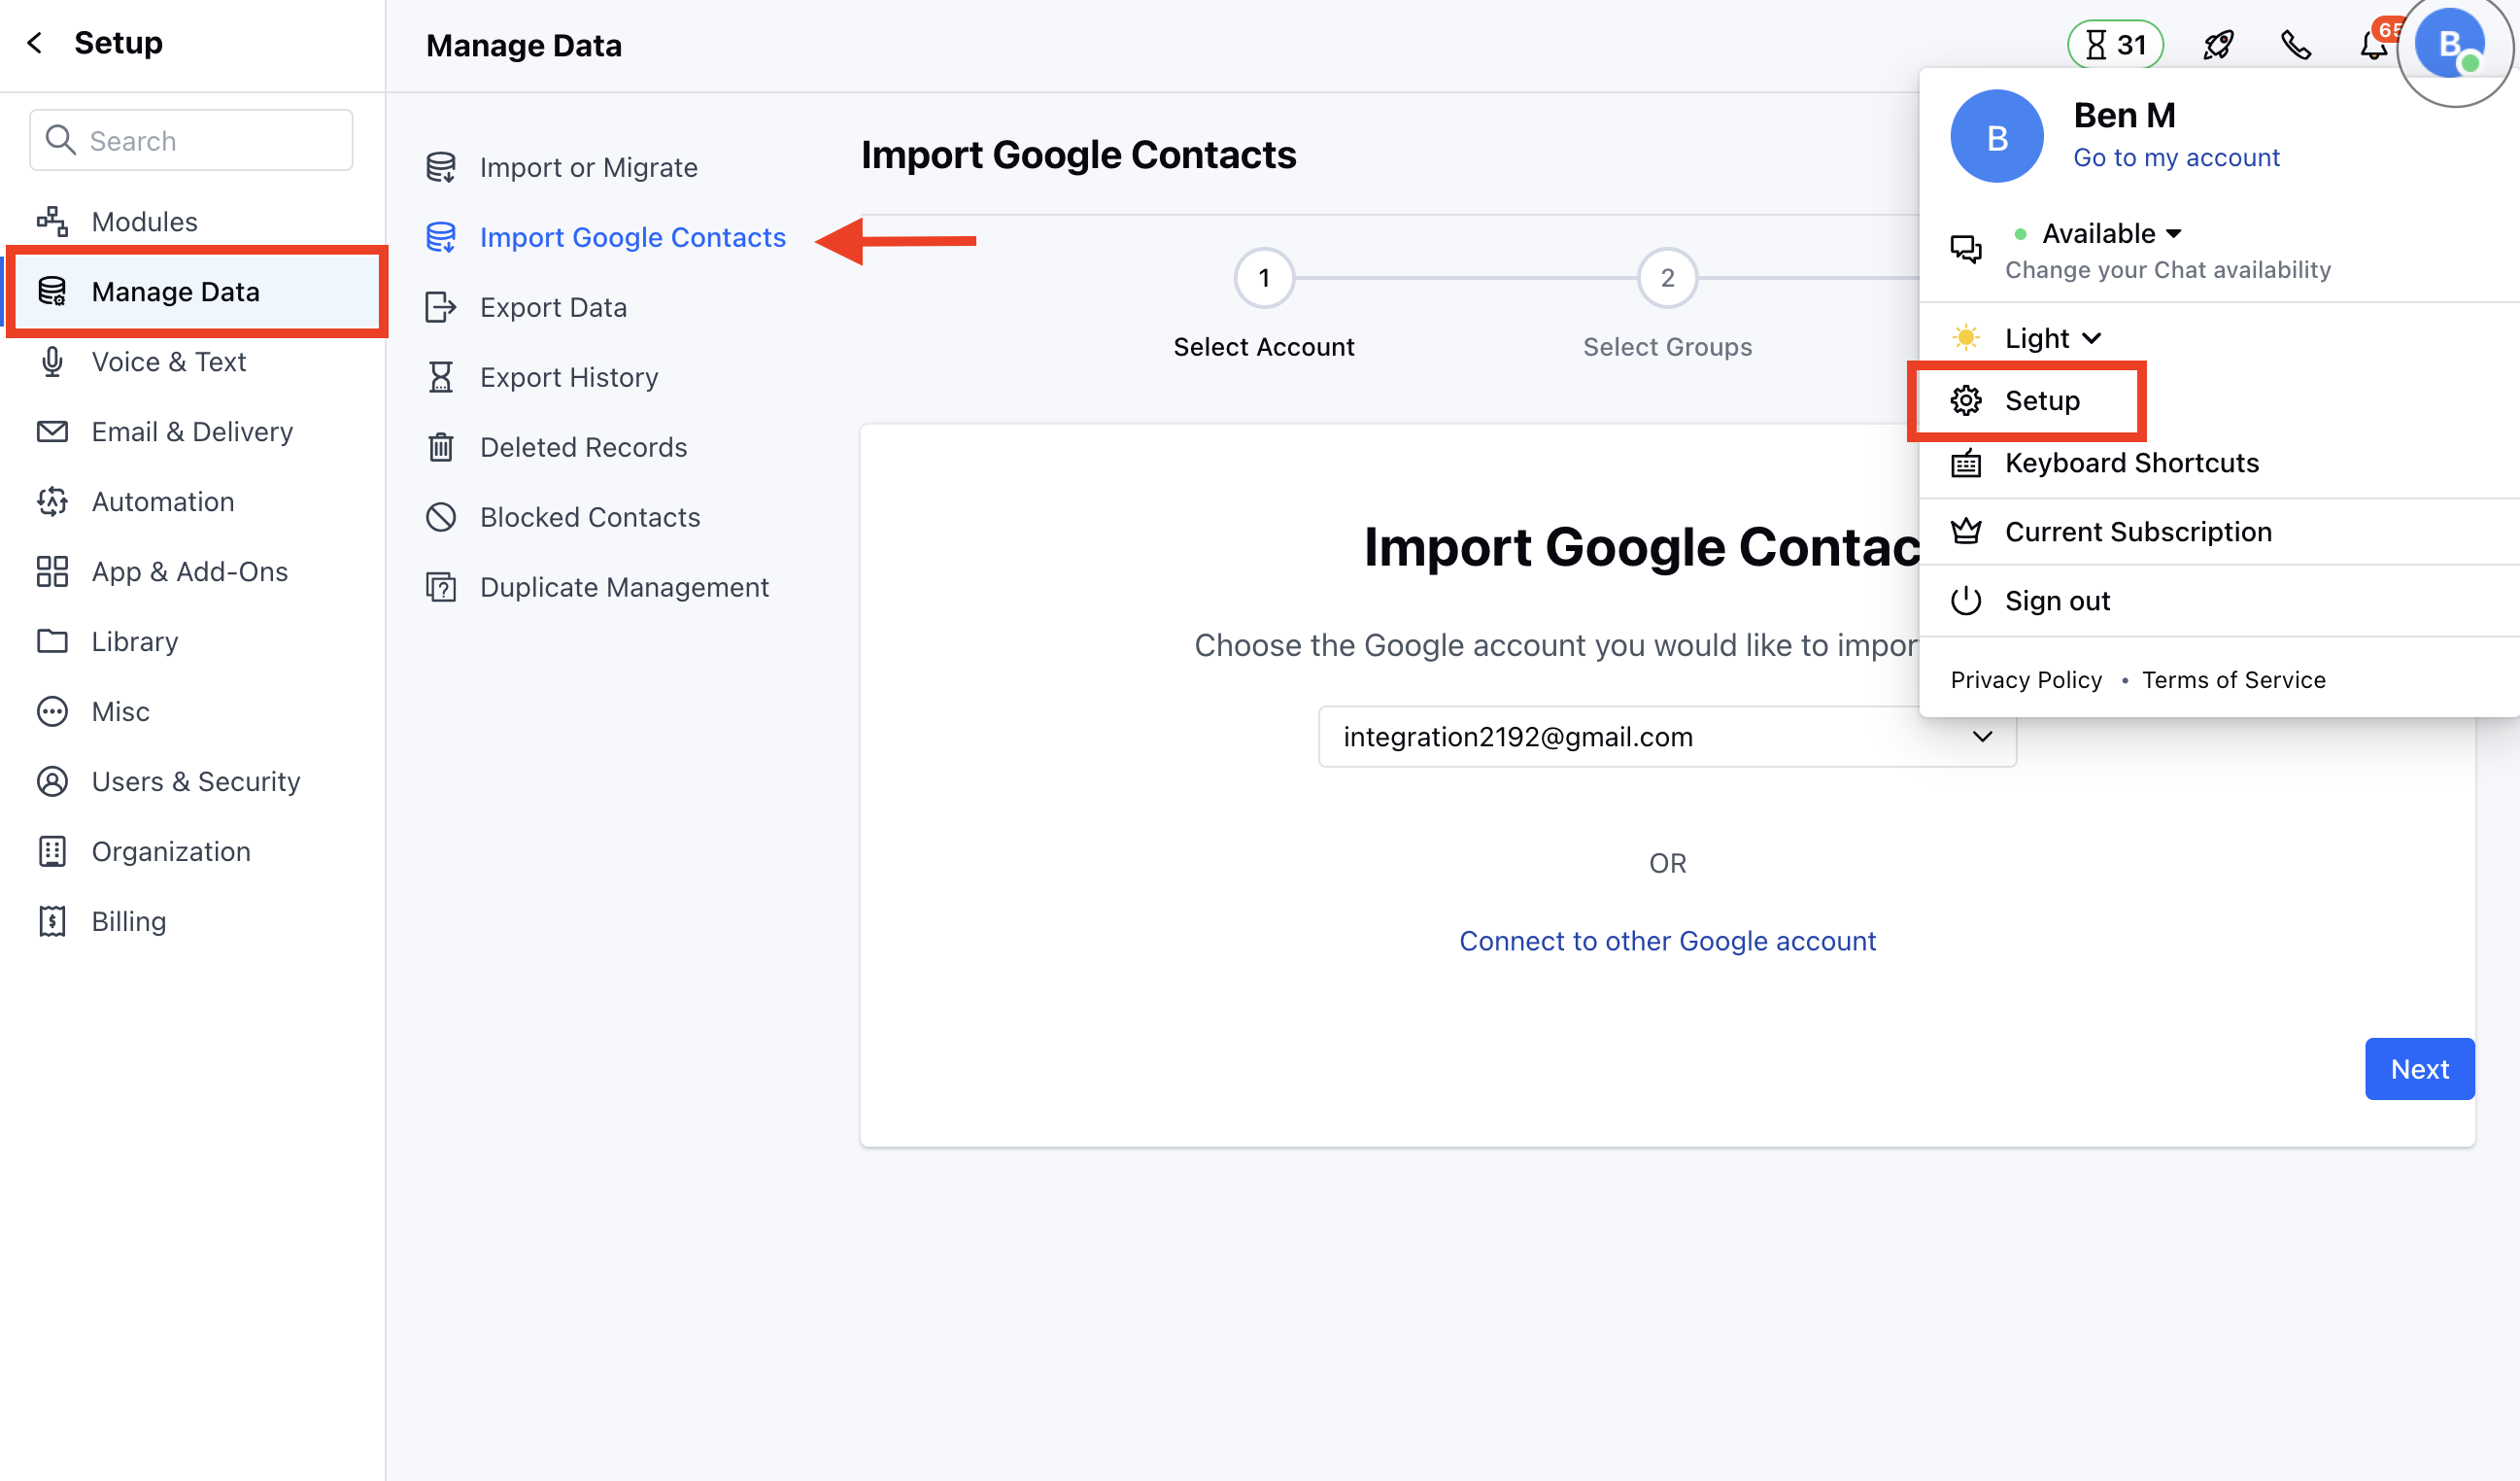The height and width of the screenshot is (1481, 2520).
Task: Select Sign out from profile menu
Action: pos(2057,601)
